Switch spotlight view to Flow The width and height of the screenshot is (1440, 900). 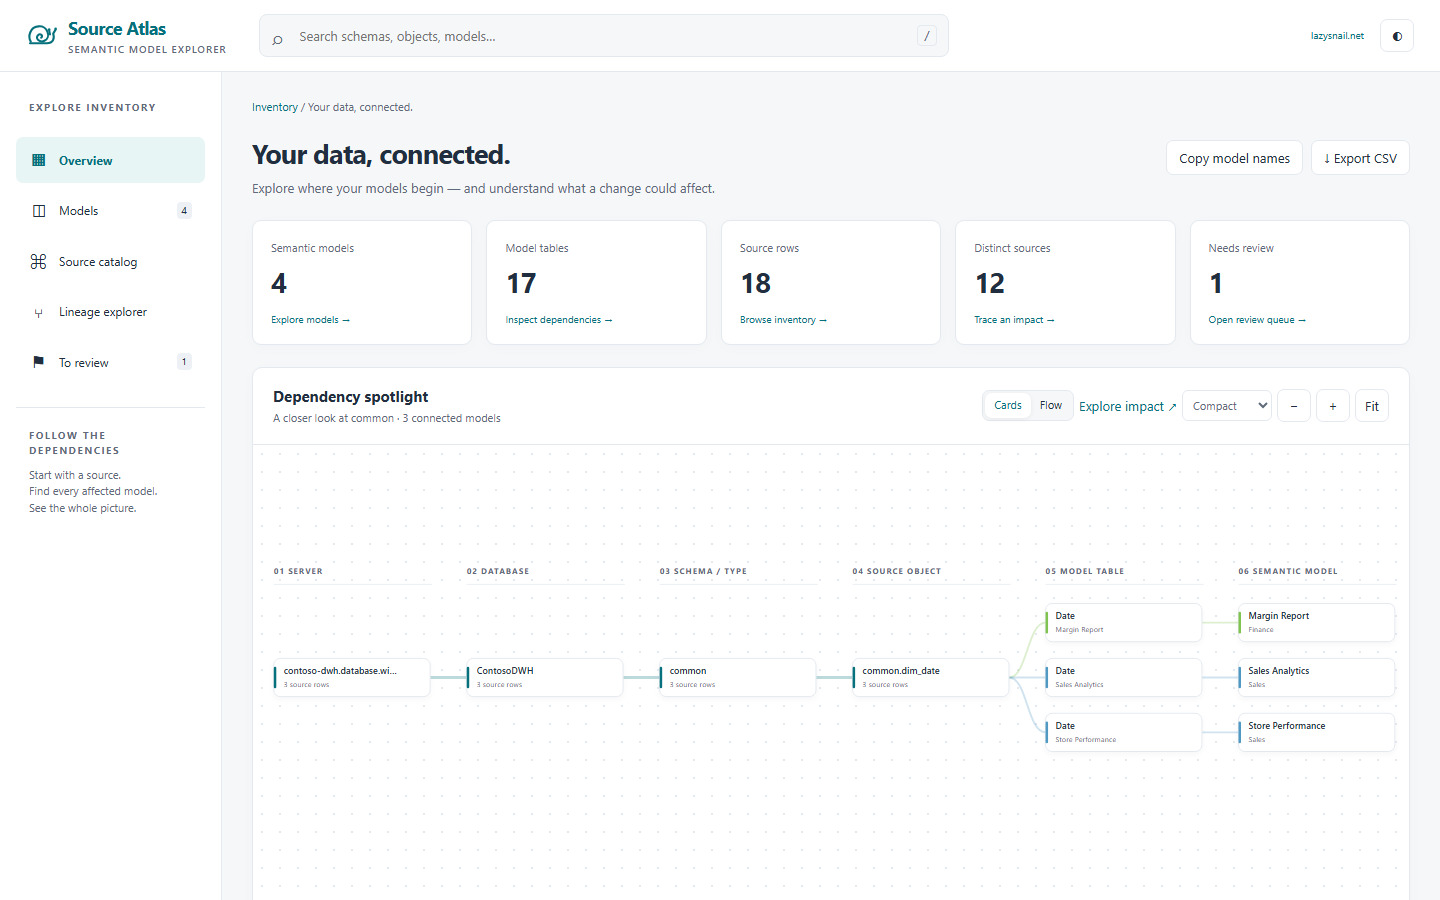[x=1051, y=405]
